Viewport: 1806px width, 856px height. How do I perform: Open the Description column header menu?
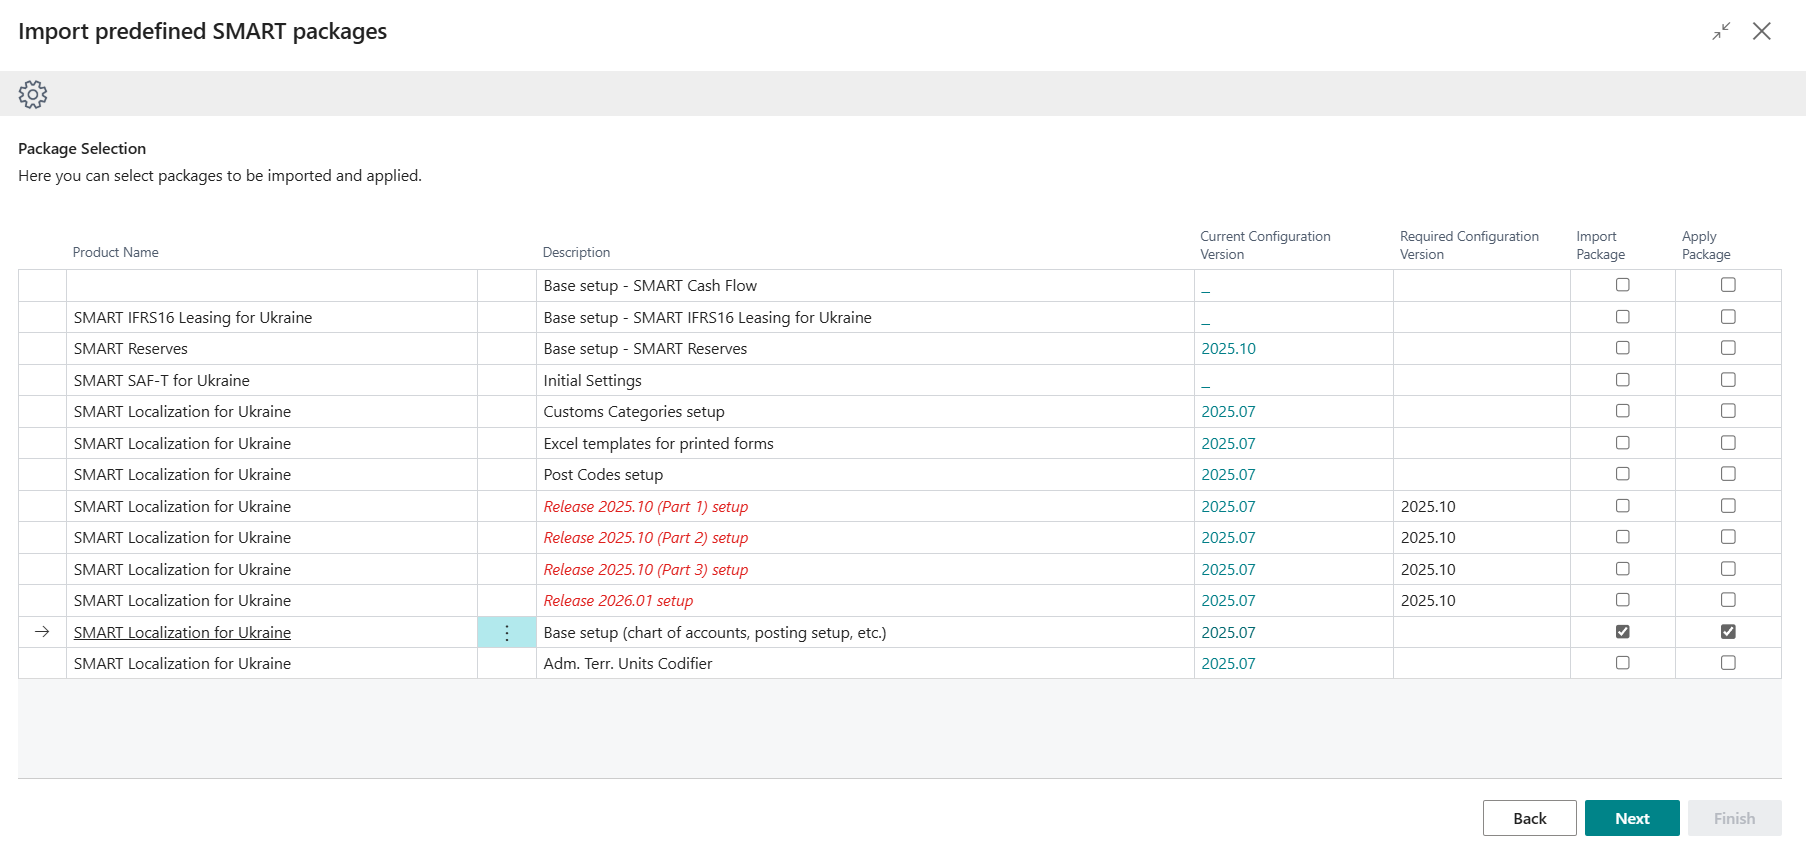pos(576,253)
